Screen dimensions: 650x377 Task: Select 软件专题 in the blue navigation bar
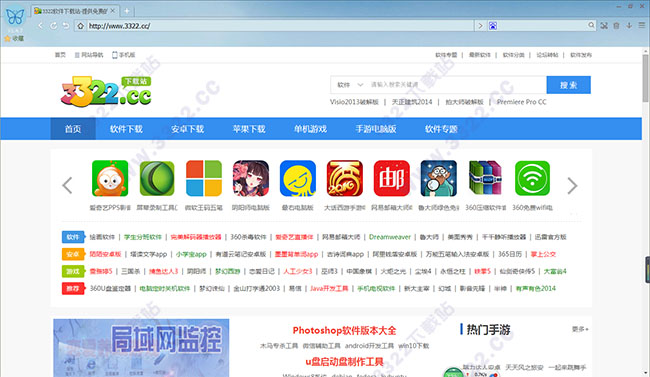point(441,129)
